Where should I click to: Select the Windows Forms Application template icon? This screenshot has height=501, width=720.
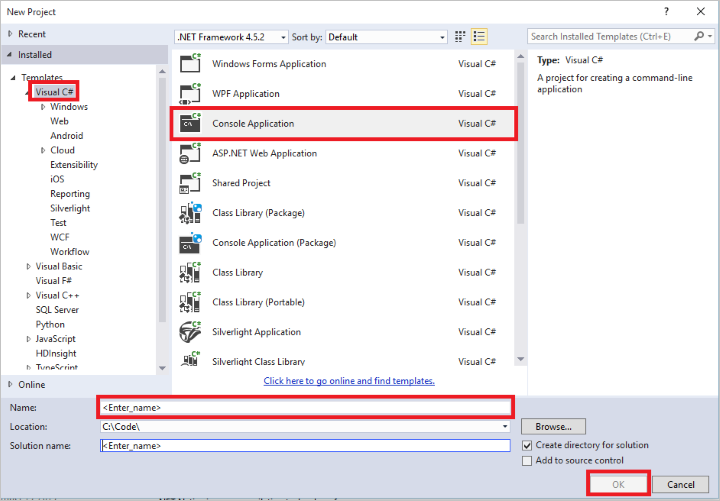190,63
